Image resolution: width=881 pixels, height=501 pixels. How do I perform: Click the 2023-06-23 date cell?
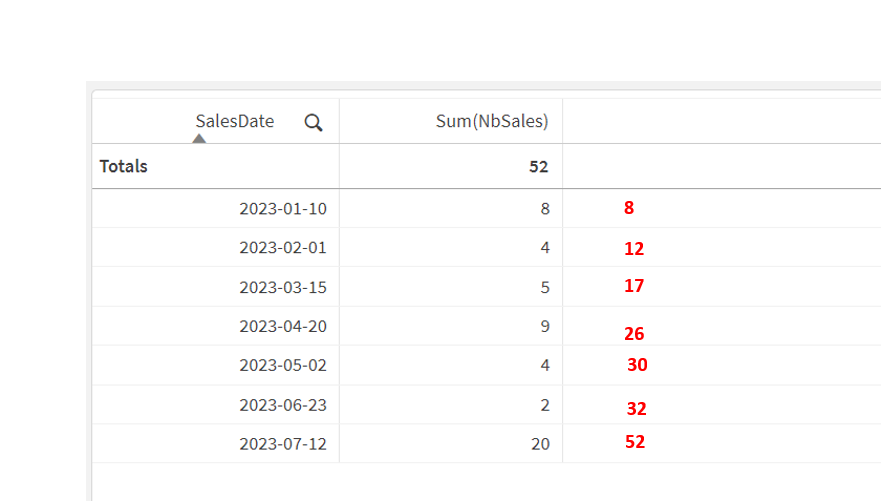point(283,404)
